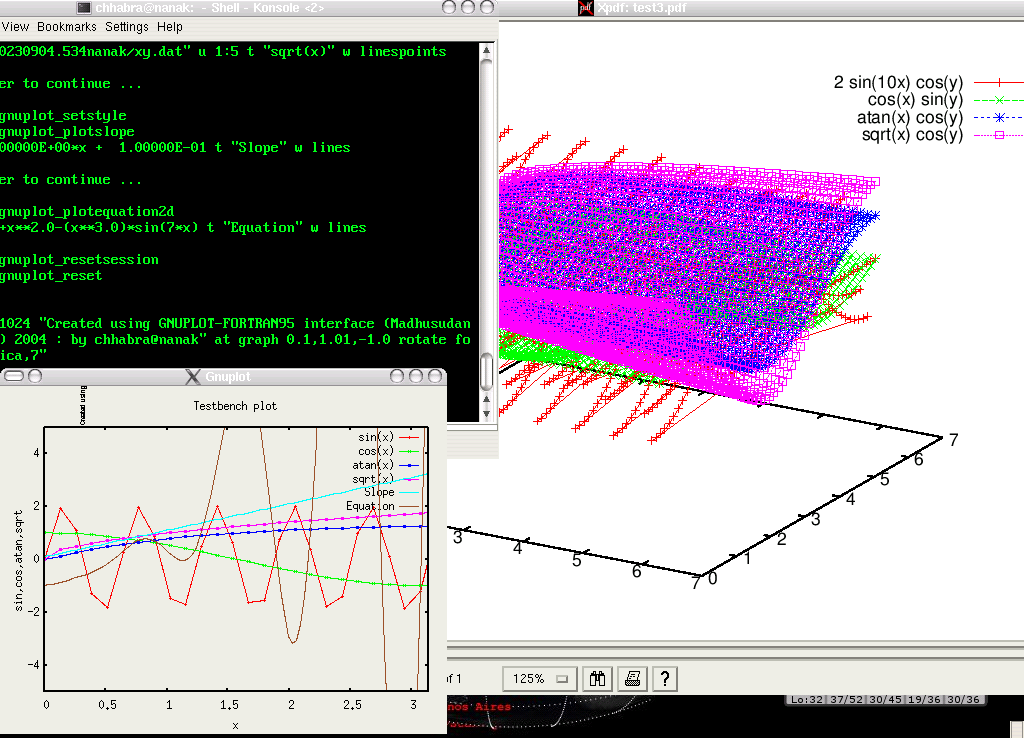Screen dimensions: 1024x738
Task: Open the question mark About button in Xpdf
Action: [665, 678]
